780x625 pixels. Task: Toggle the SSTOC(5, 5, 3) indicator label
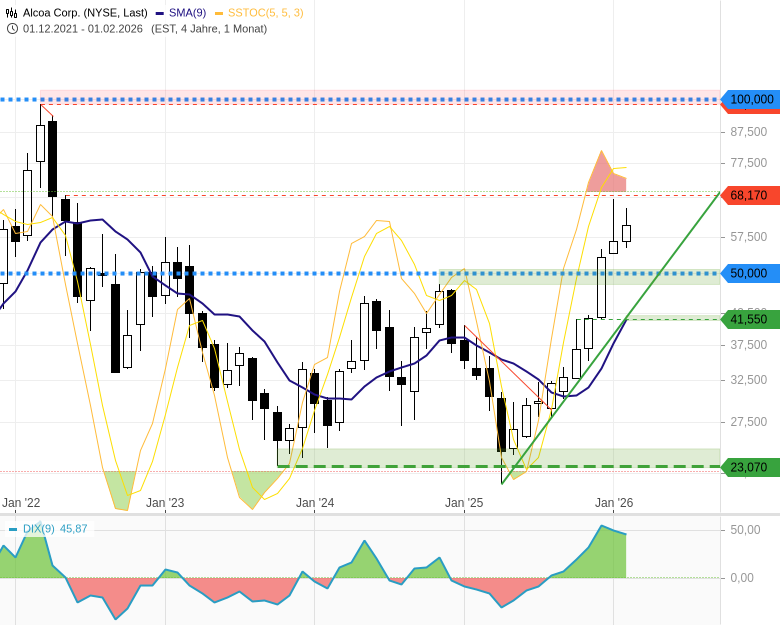click(x=265, y=13)
